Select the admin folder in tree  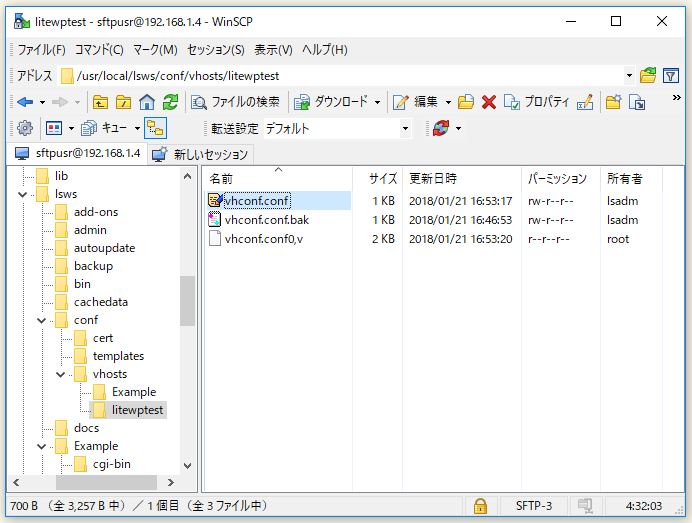90,230
